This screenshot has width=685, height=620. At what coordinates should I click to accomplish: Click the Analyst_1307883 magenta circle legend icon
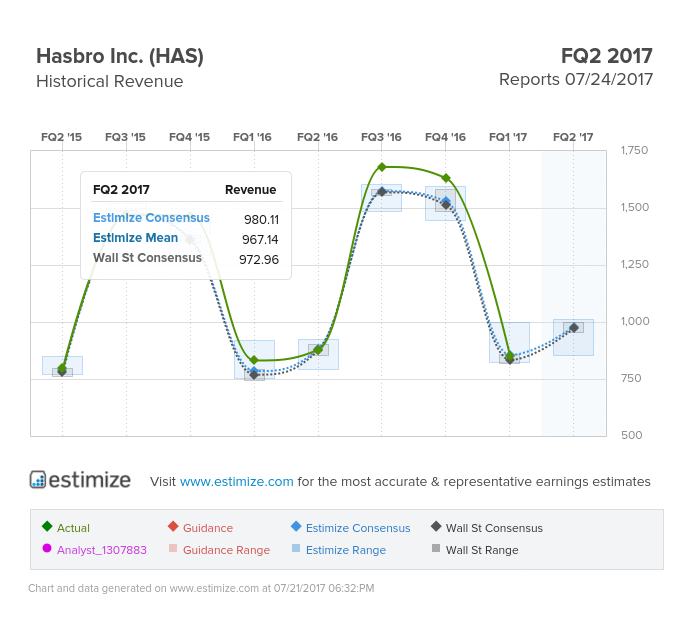47,548
